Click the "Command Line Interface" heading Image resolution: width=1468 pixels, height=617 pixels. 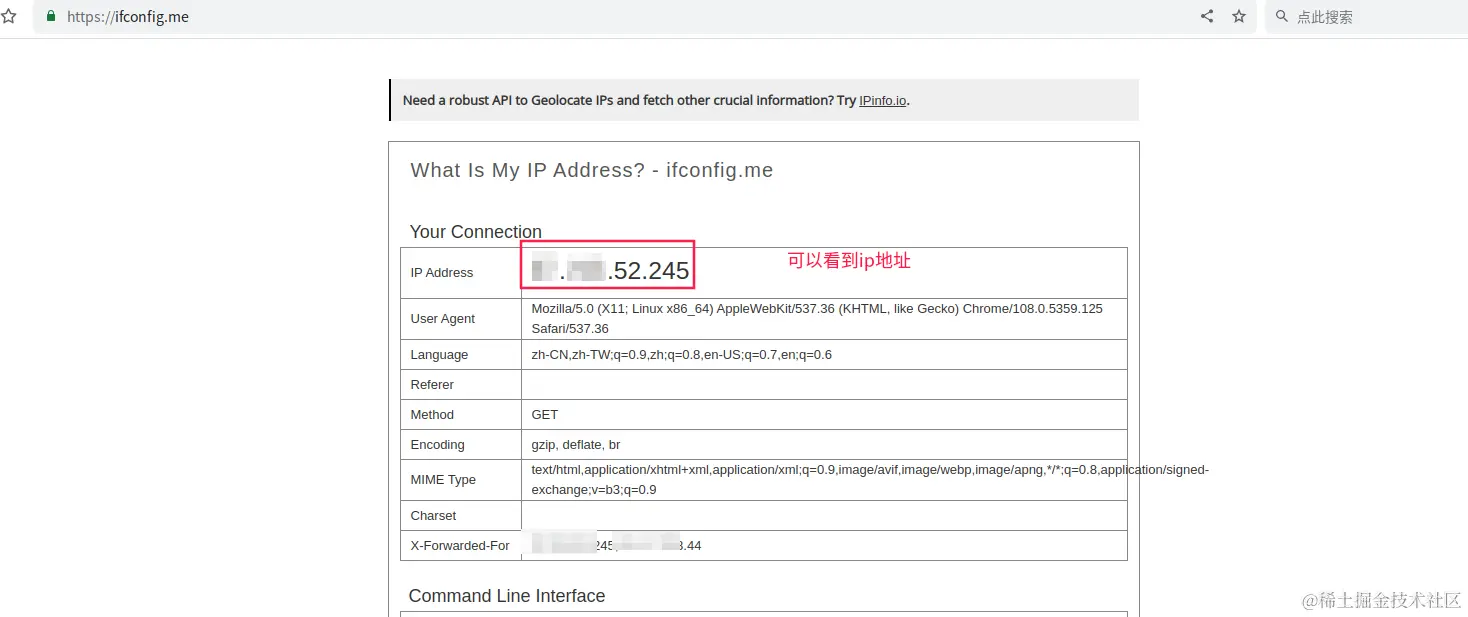(507, 596)
